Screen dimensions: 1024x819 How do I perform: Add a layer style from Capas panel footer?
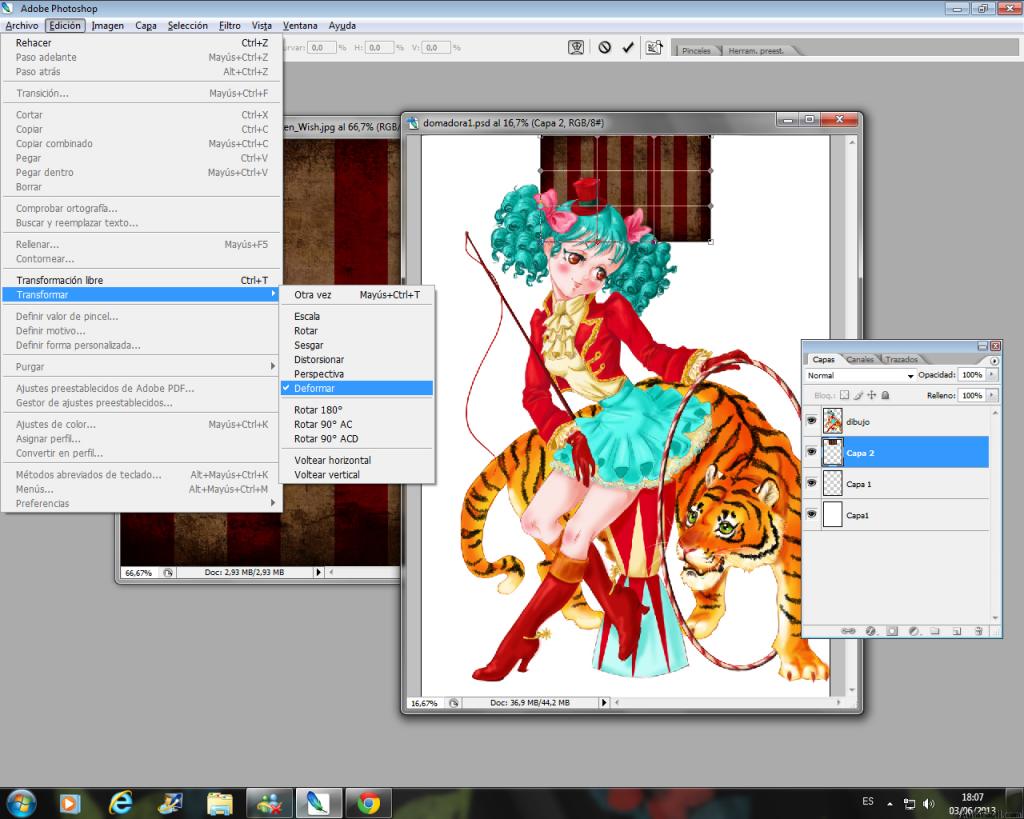tap(870, 631)
